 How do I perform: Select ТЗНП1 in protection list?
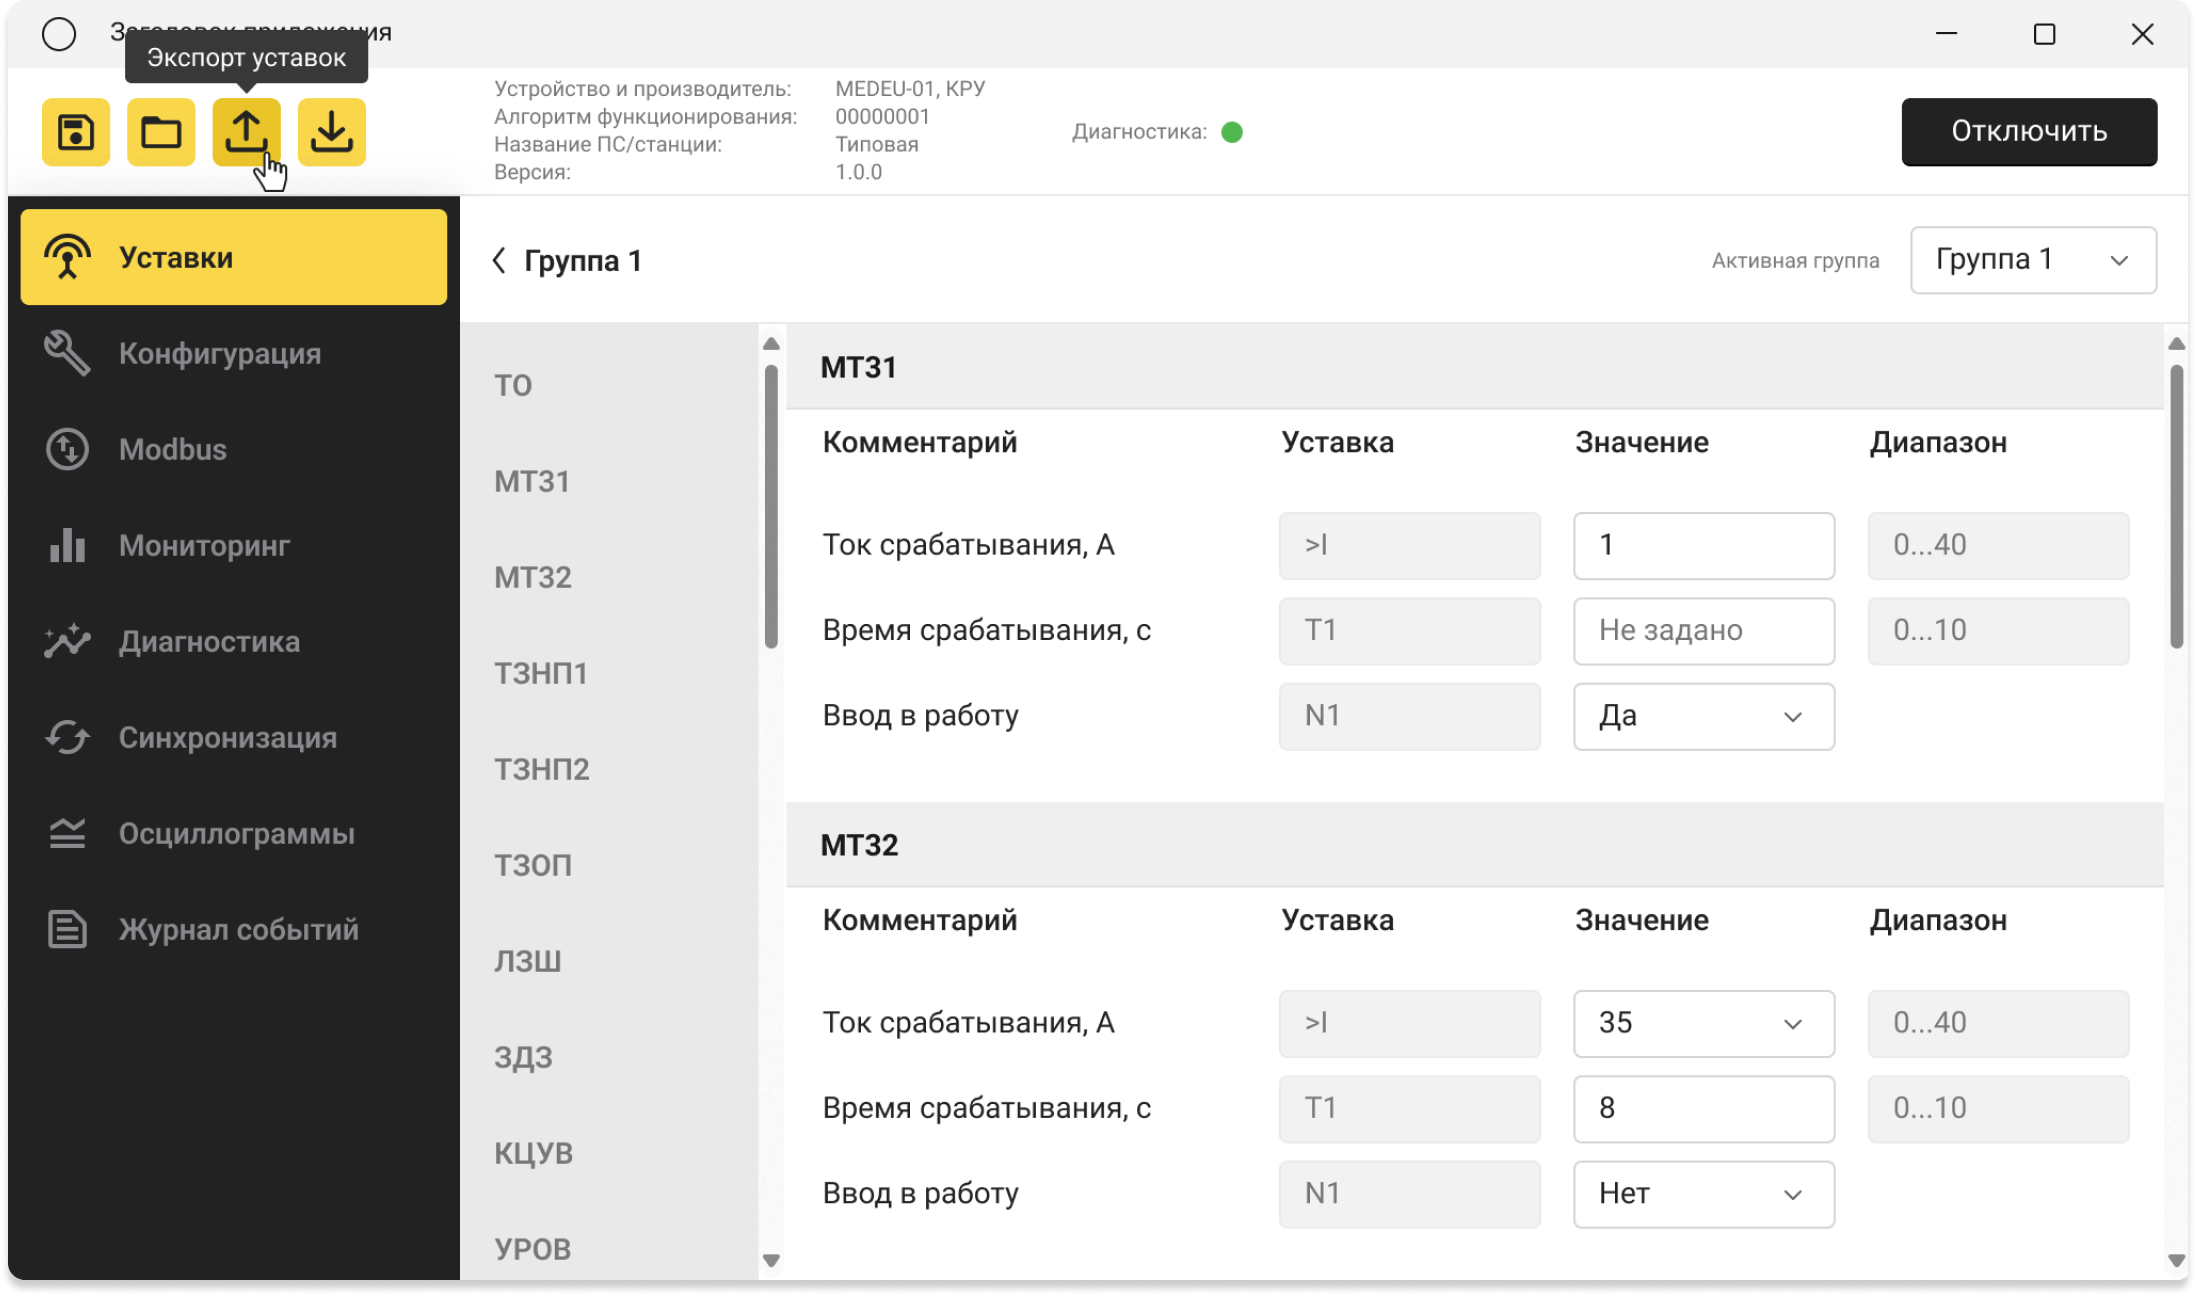(x=541, y=674)
